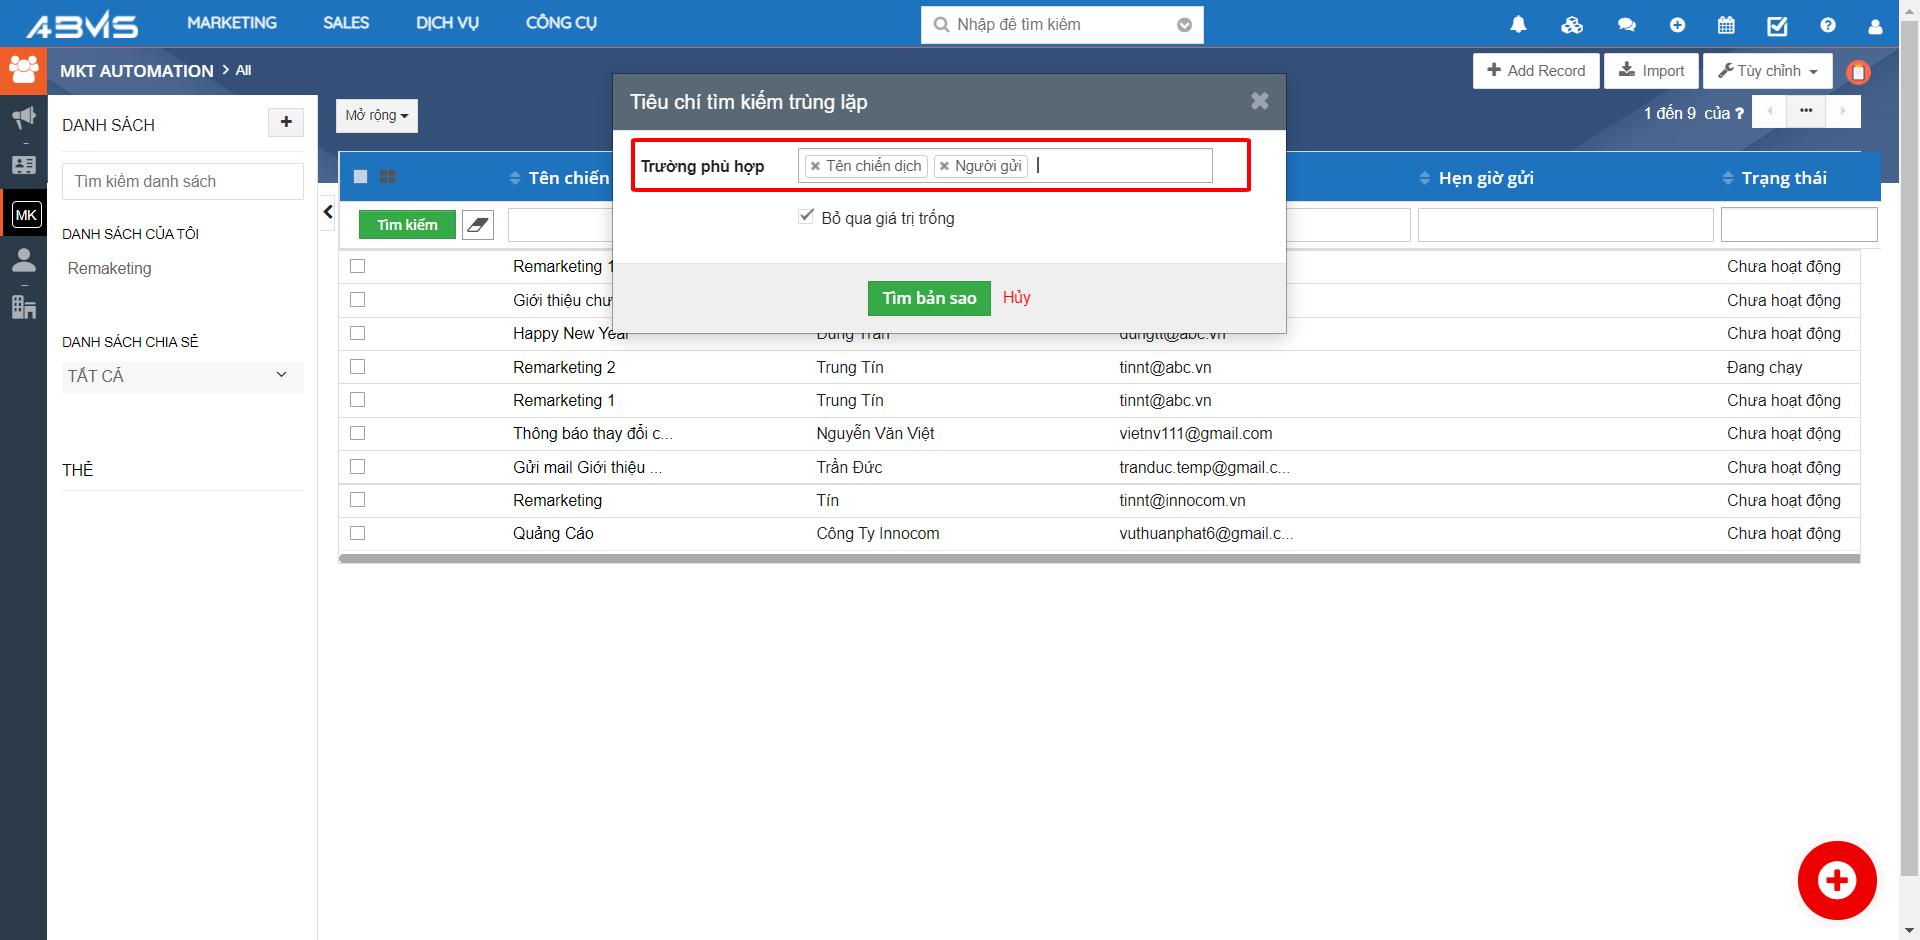Image resolution: width=1920 pixels, height=940 pixels.
Task: Open the DỊCH VỤ menu
Action: (x=447, y=23)
